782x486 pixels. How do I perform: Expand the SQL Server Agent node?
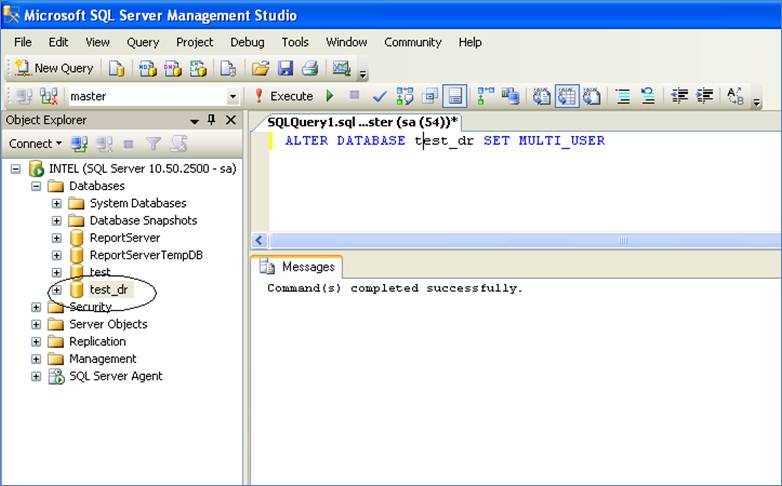[x=36, y=376]
